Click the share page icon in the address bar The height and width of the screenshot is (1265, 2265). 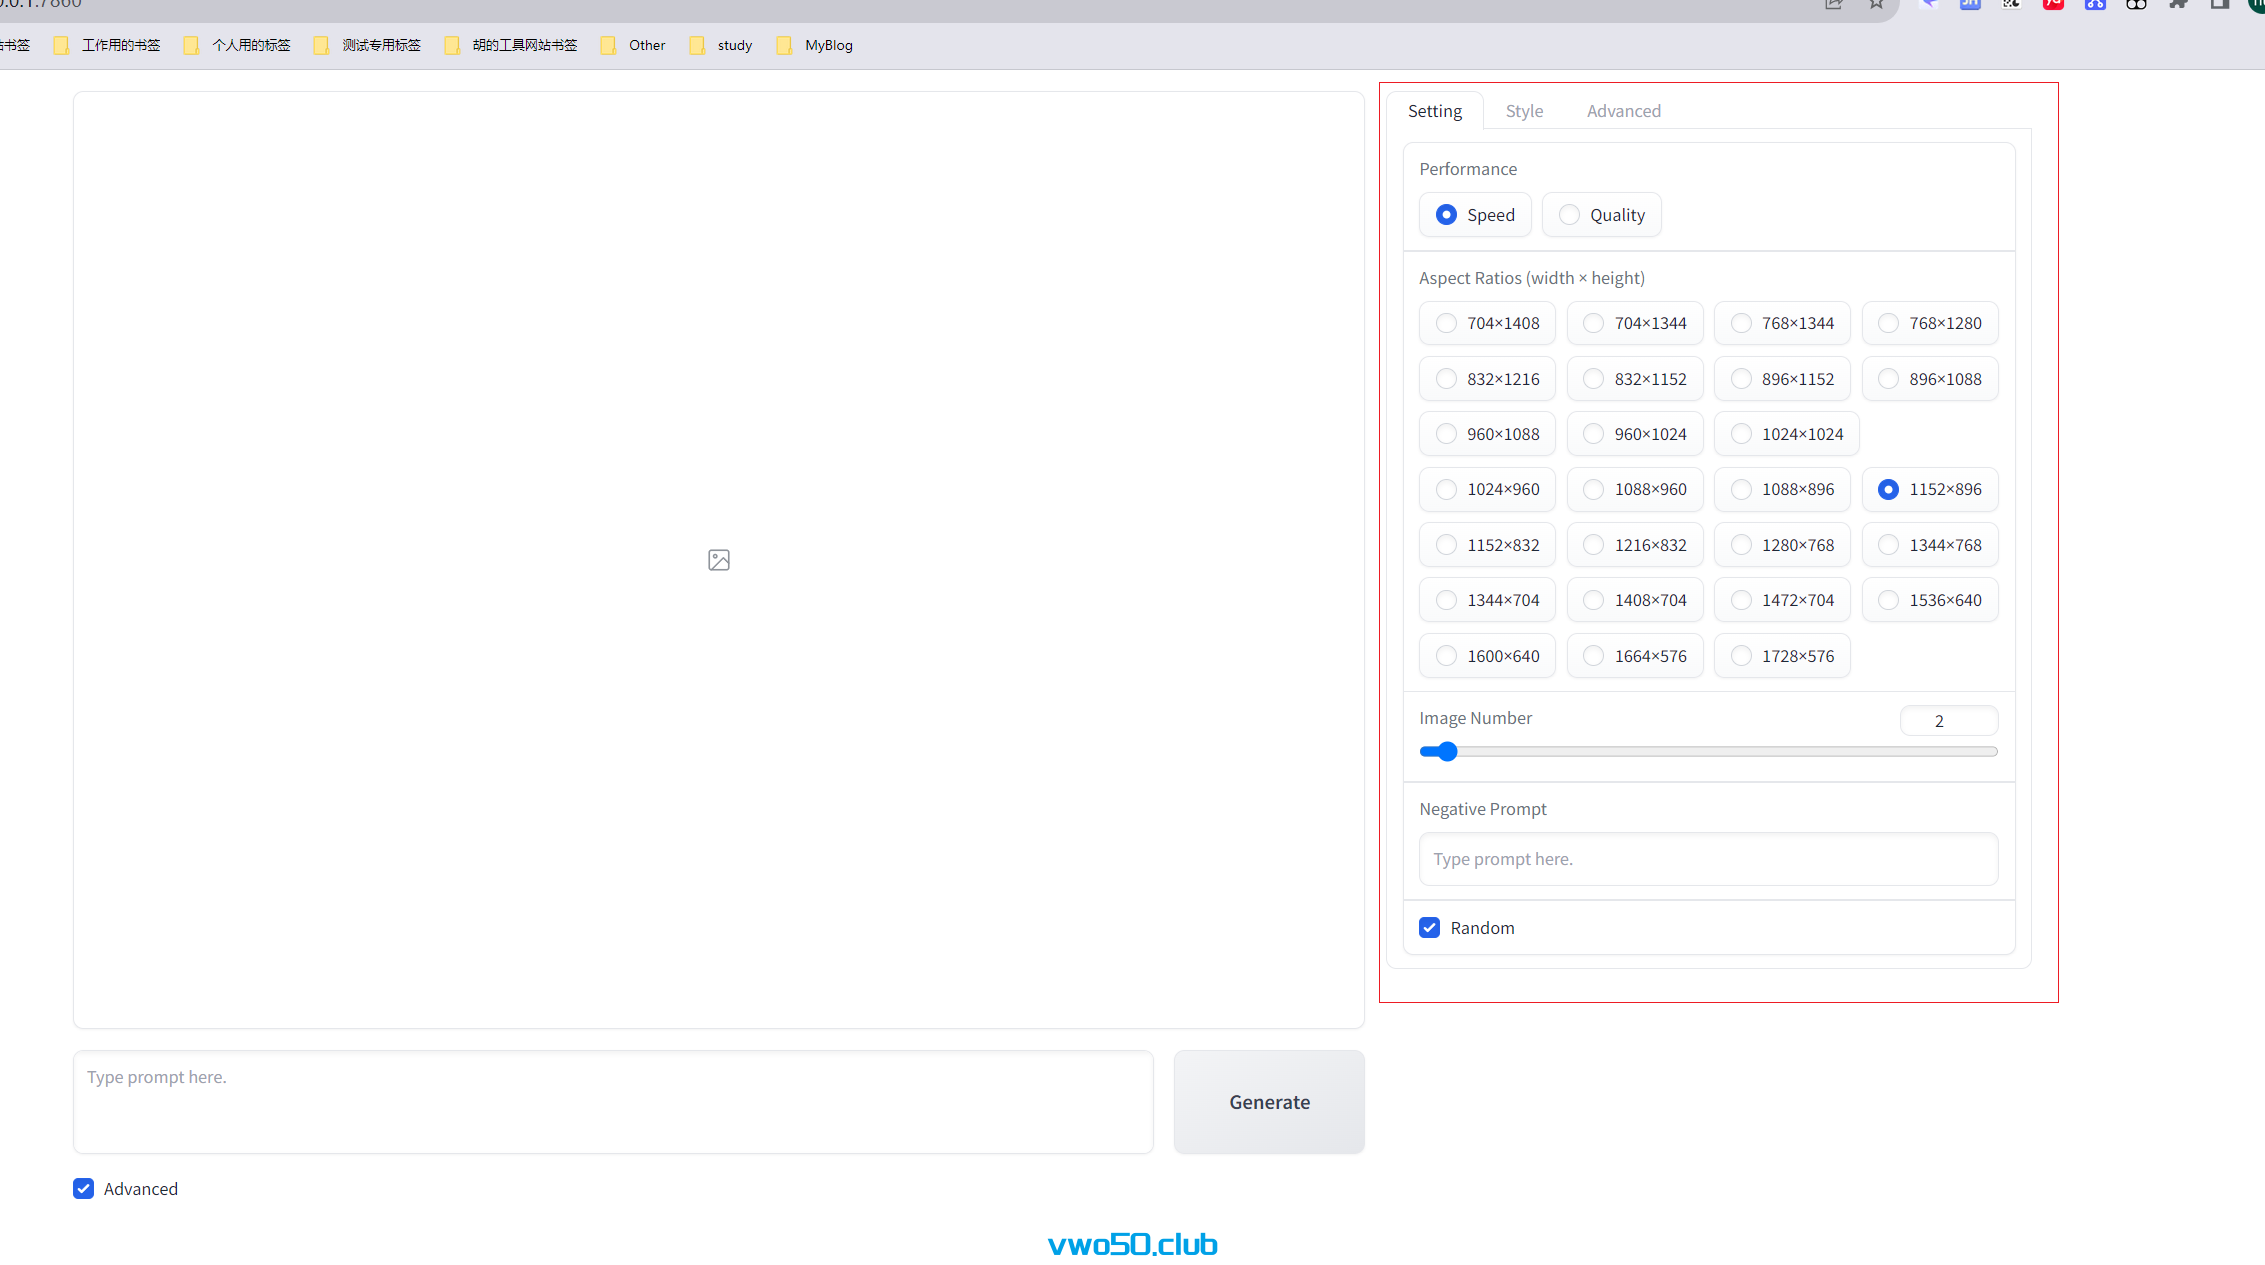1833,5
